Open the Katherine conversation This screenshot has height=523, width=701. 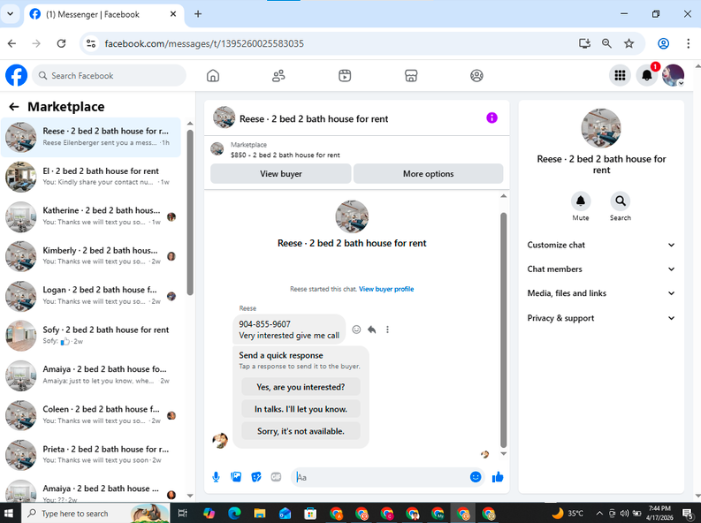91,216
